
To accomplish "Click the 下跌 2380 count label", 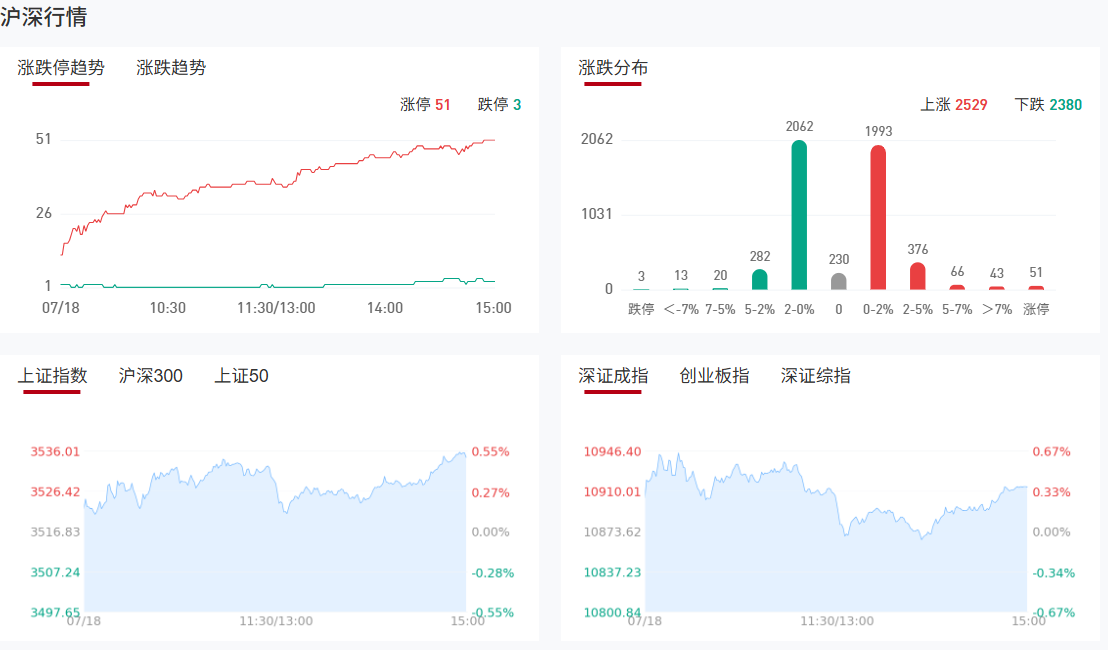I will [x=1047, y=105].
